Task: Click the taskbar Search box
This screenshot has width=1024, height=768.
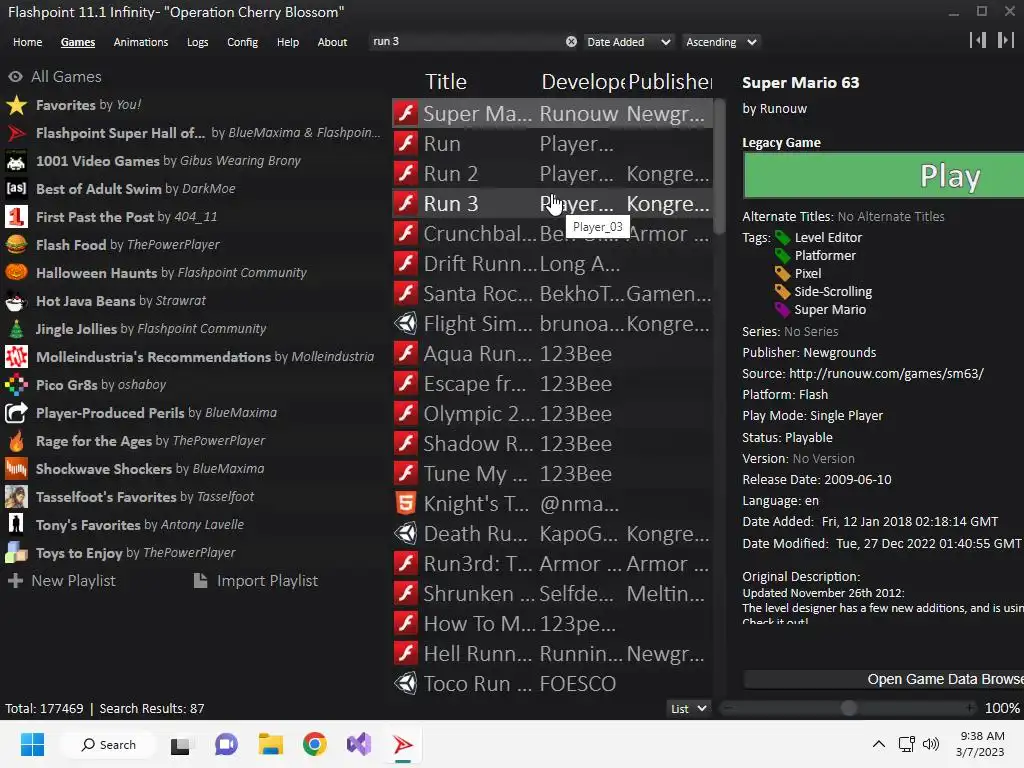Action: click(108, 744)
